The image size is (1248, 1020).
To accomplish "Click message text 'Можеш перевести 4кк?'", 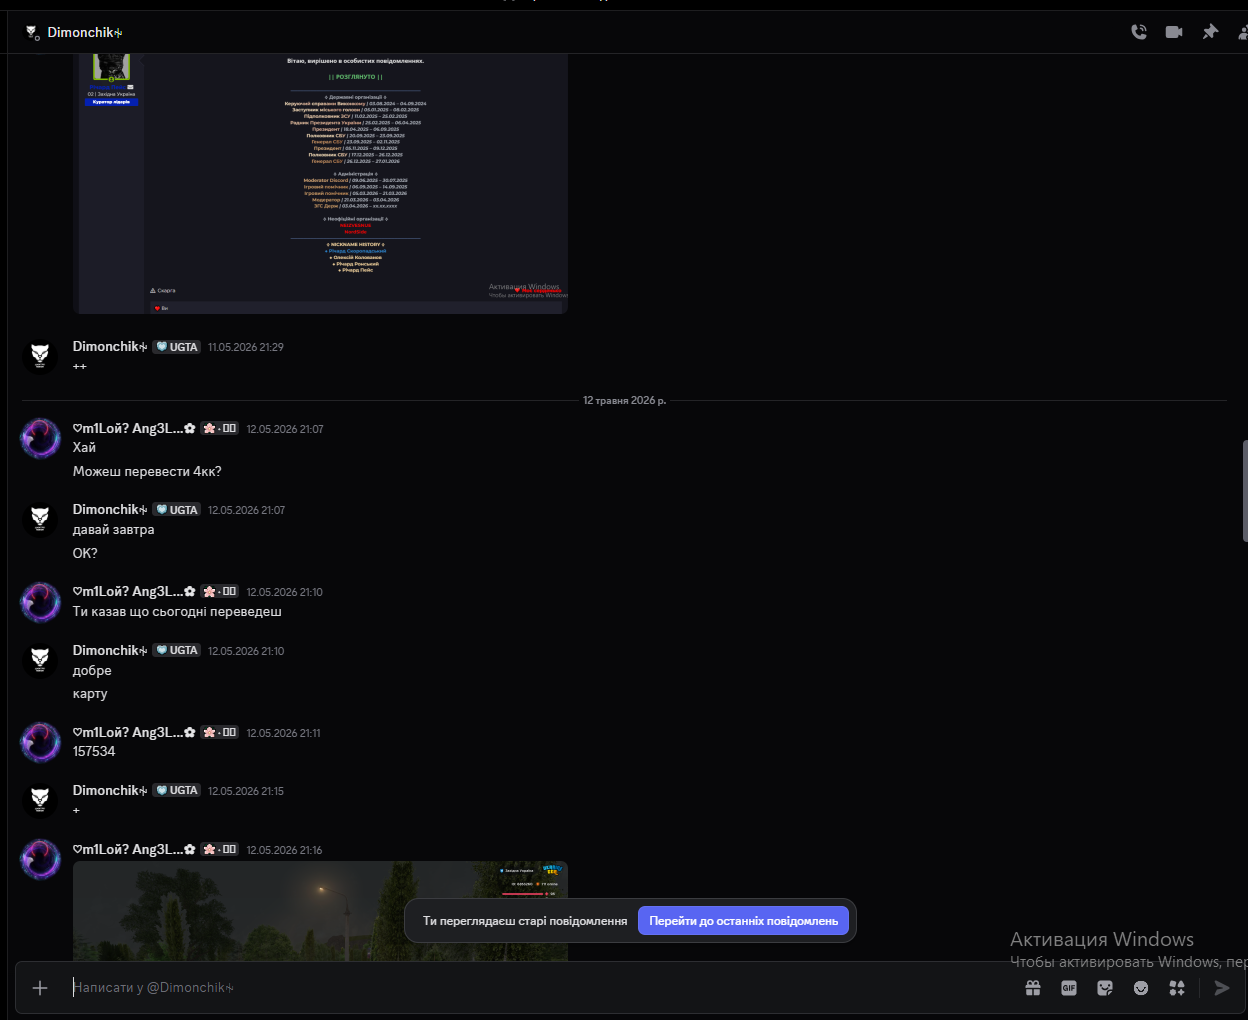I will point(147,471).
